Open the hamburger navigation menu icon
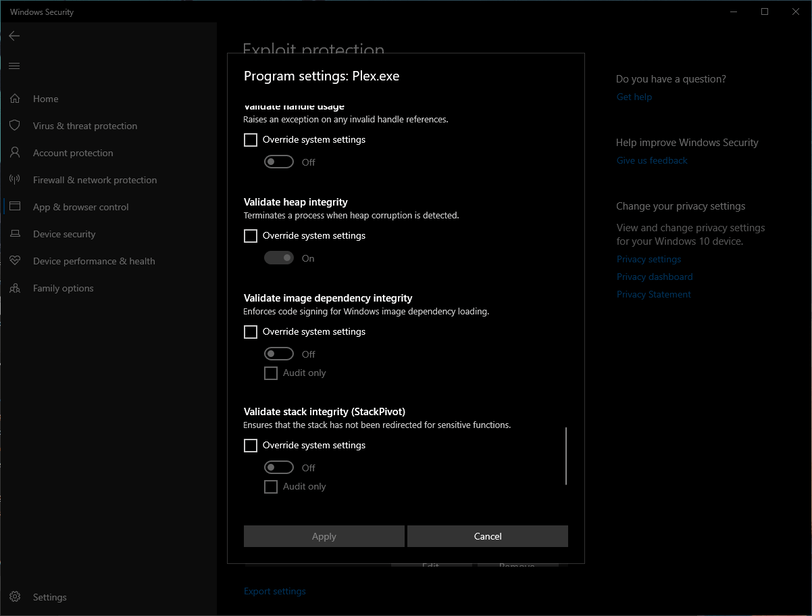Image resolution: width=812 pixels, height=616 pixels. point(14,66)
